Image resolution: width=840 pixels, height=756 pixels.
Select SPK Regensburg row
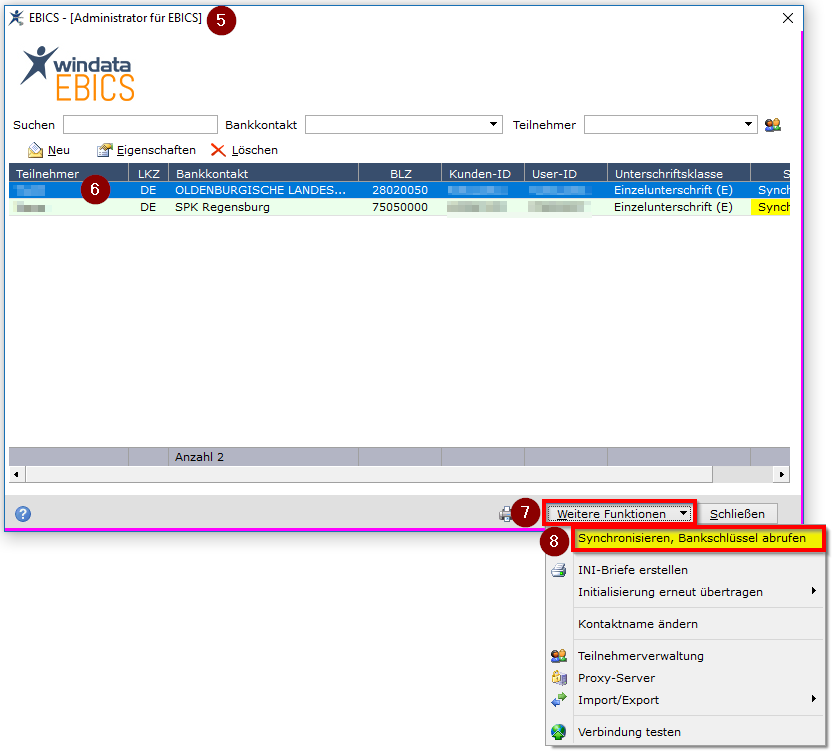click(400, 207)
